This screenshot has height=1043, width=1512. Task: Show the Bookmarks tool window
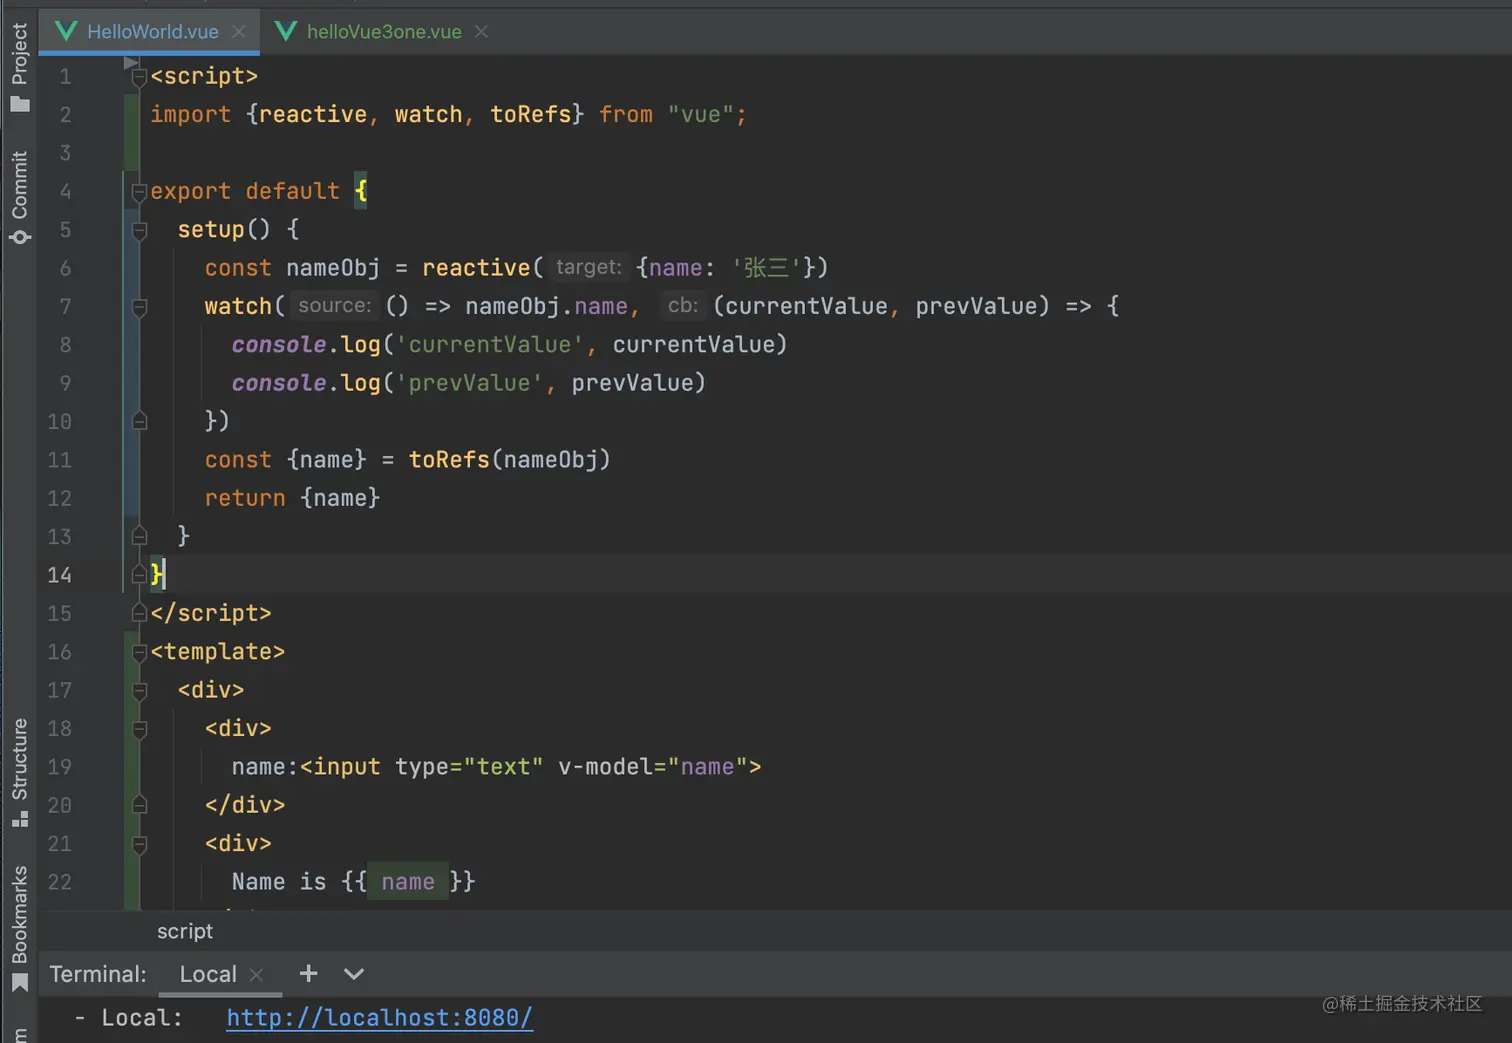19,928
